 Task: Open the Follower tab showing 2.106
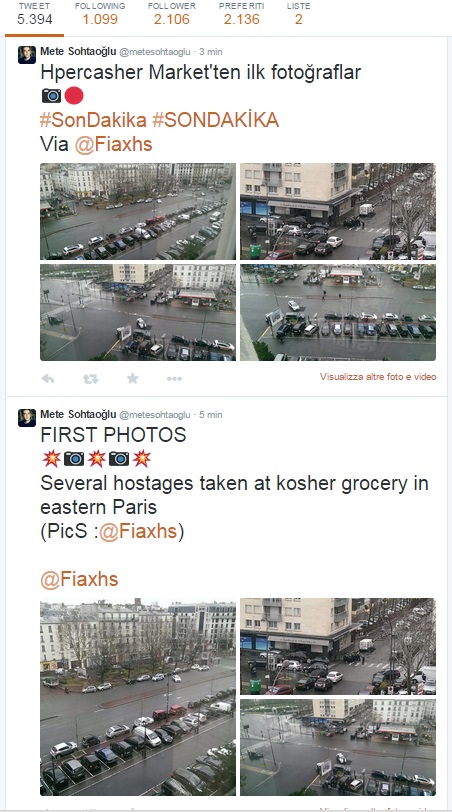(x=171, y=14)
